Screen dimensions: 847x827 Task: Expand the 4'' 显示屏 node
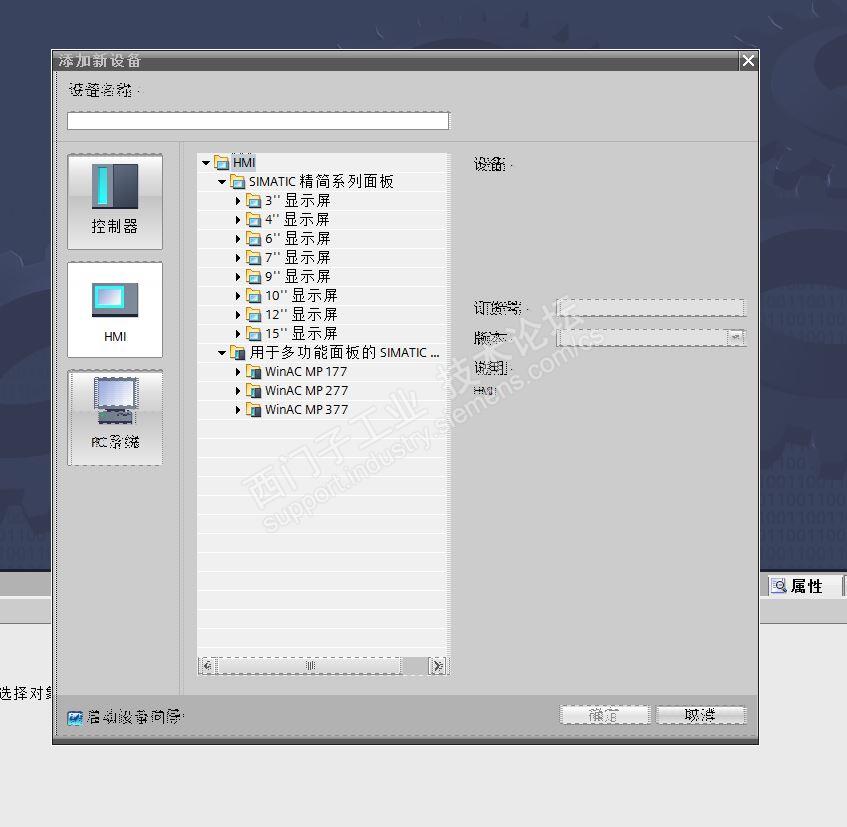click(238, 220)
